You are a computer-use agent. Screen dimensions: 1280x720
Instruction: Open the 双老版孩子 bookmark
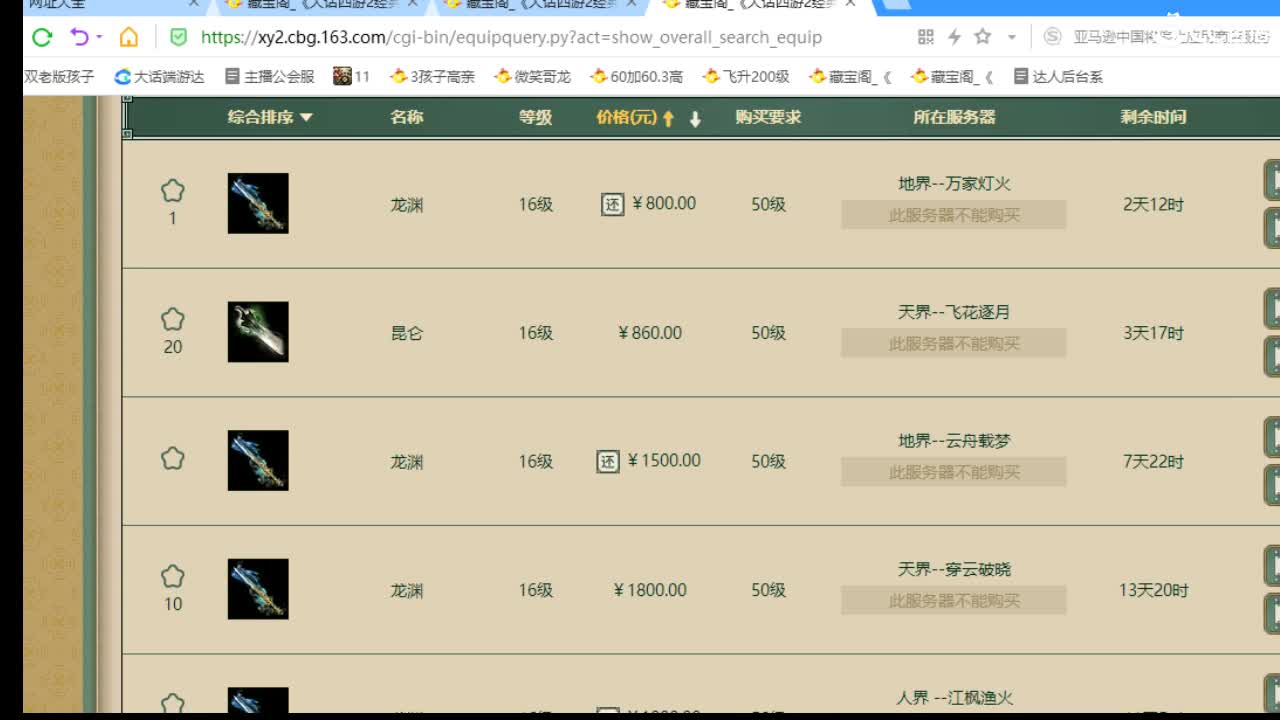tap(60, 76)
